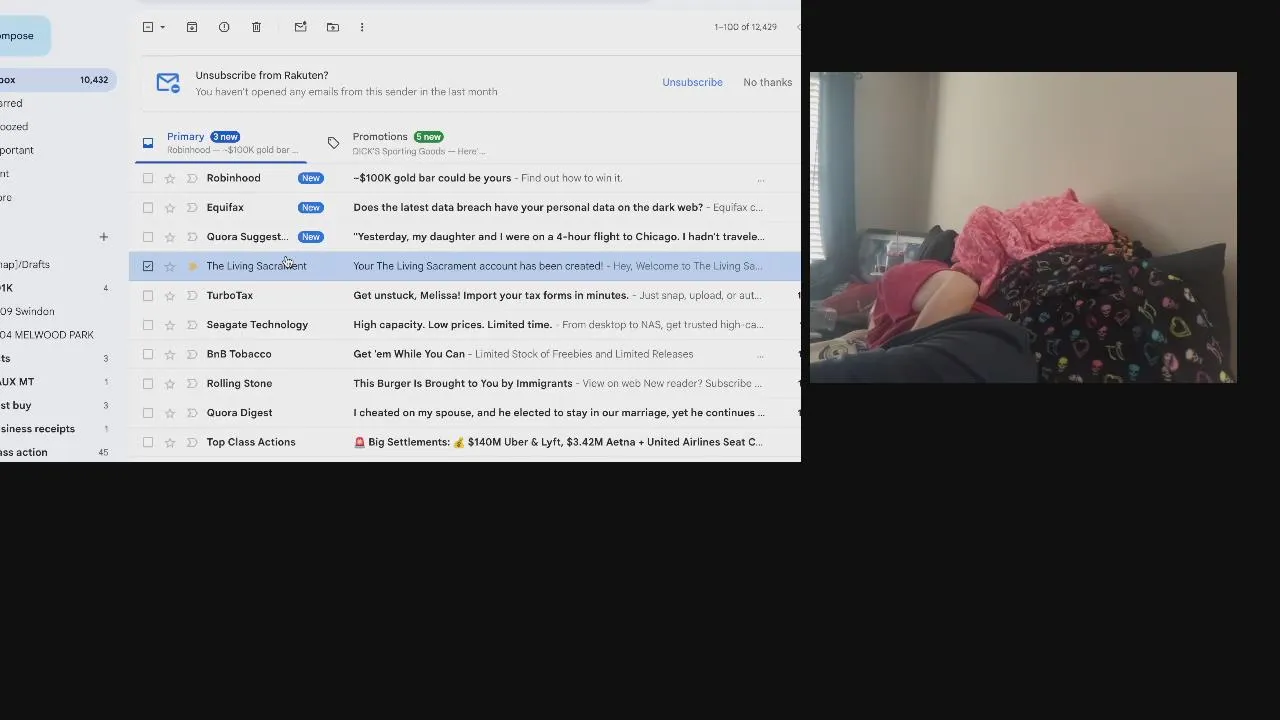Click the Archive icon in toolbar
The width and height of the screenshot is (1280, 720).
pos(192,27)
